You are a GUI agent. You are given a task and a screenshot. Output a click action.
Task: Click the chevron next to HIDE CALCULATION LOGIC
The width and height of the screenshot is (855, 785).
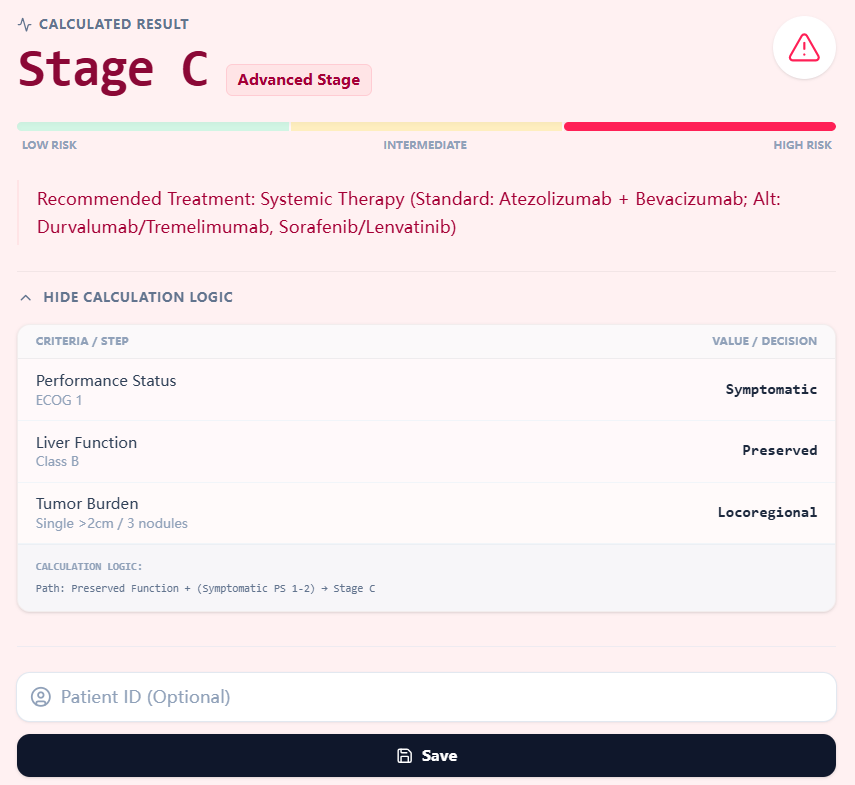click(x=24, y=297)
